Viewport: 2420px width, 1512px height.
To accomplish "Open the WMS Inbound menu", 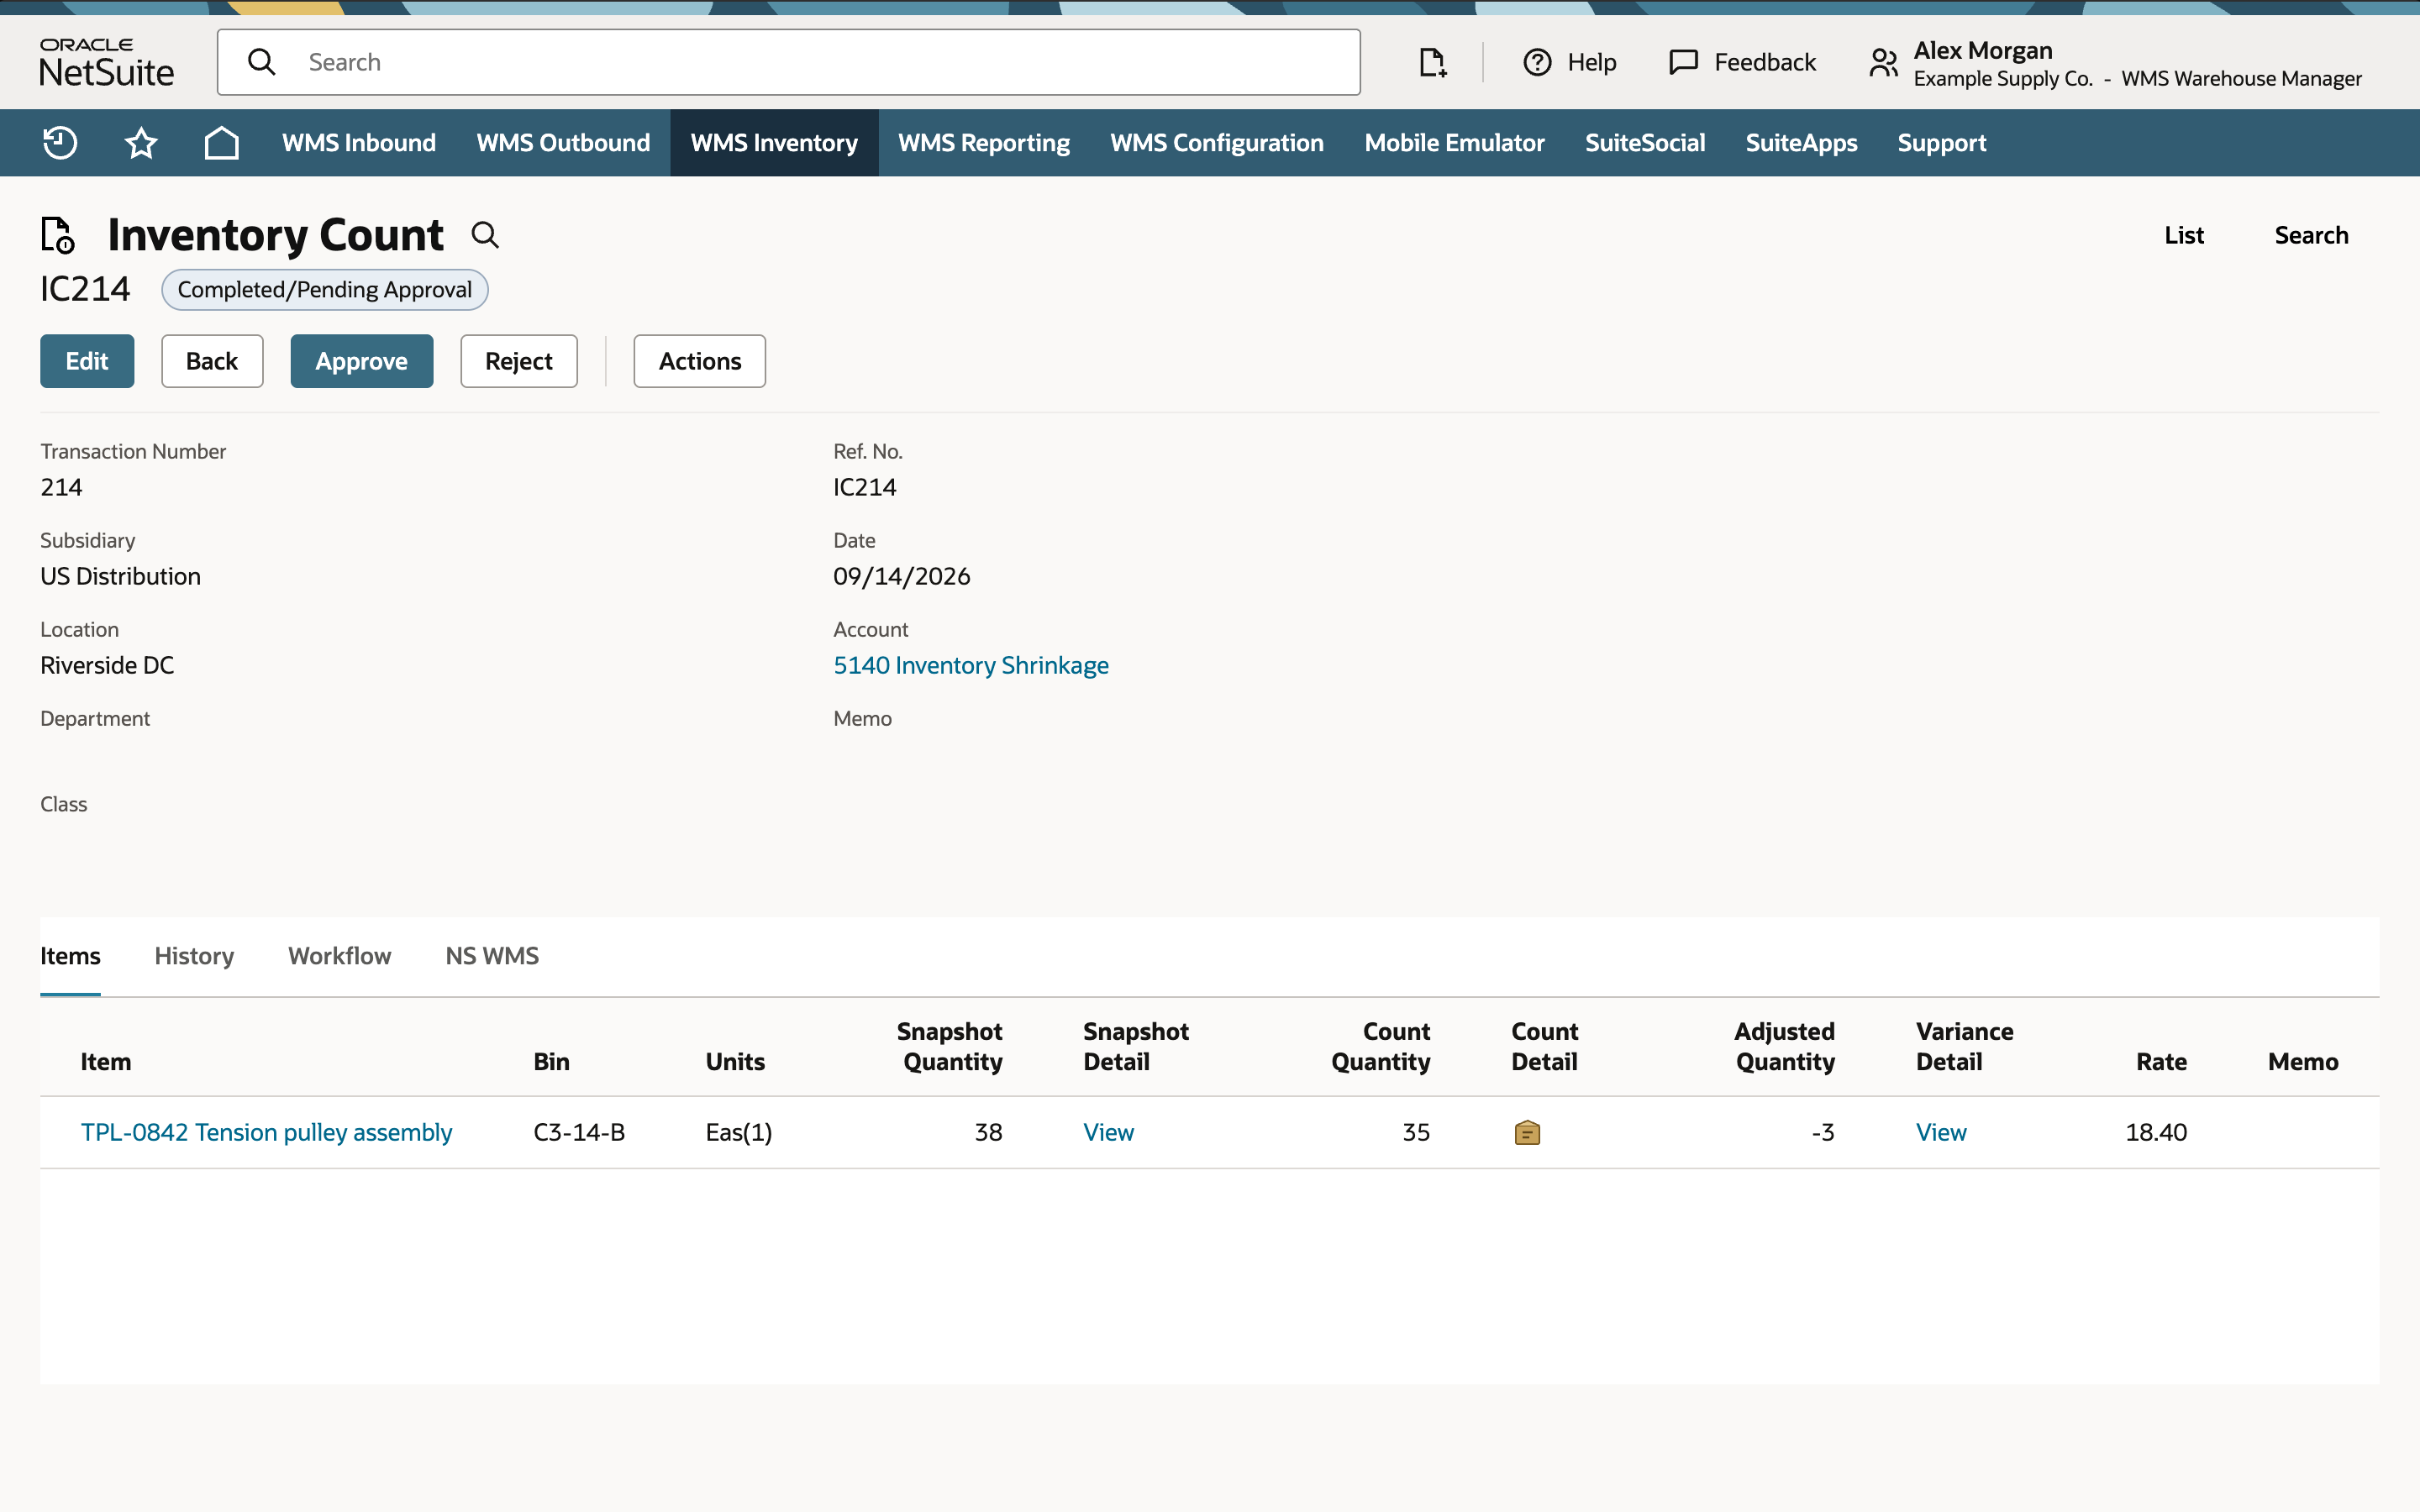I will [359, 143].
